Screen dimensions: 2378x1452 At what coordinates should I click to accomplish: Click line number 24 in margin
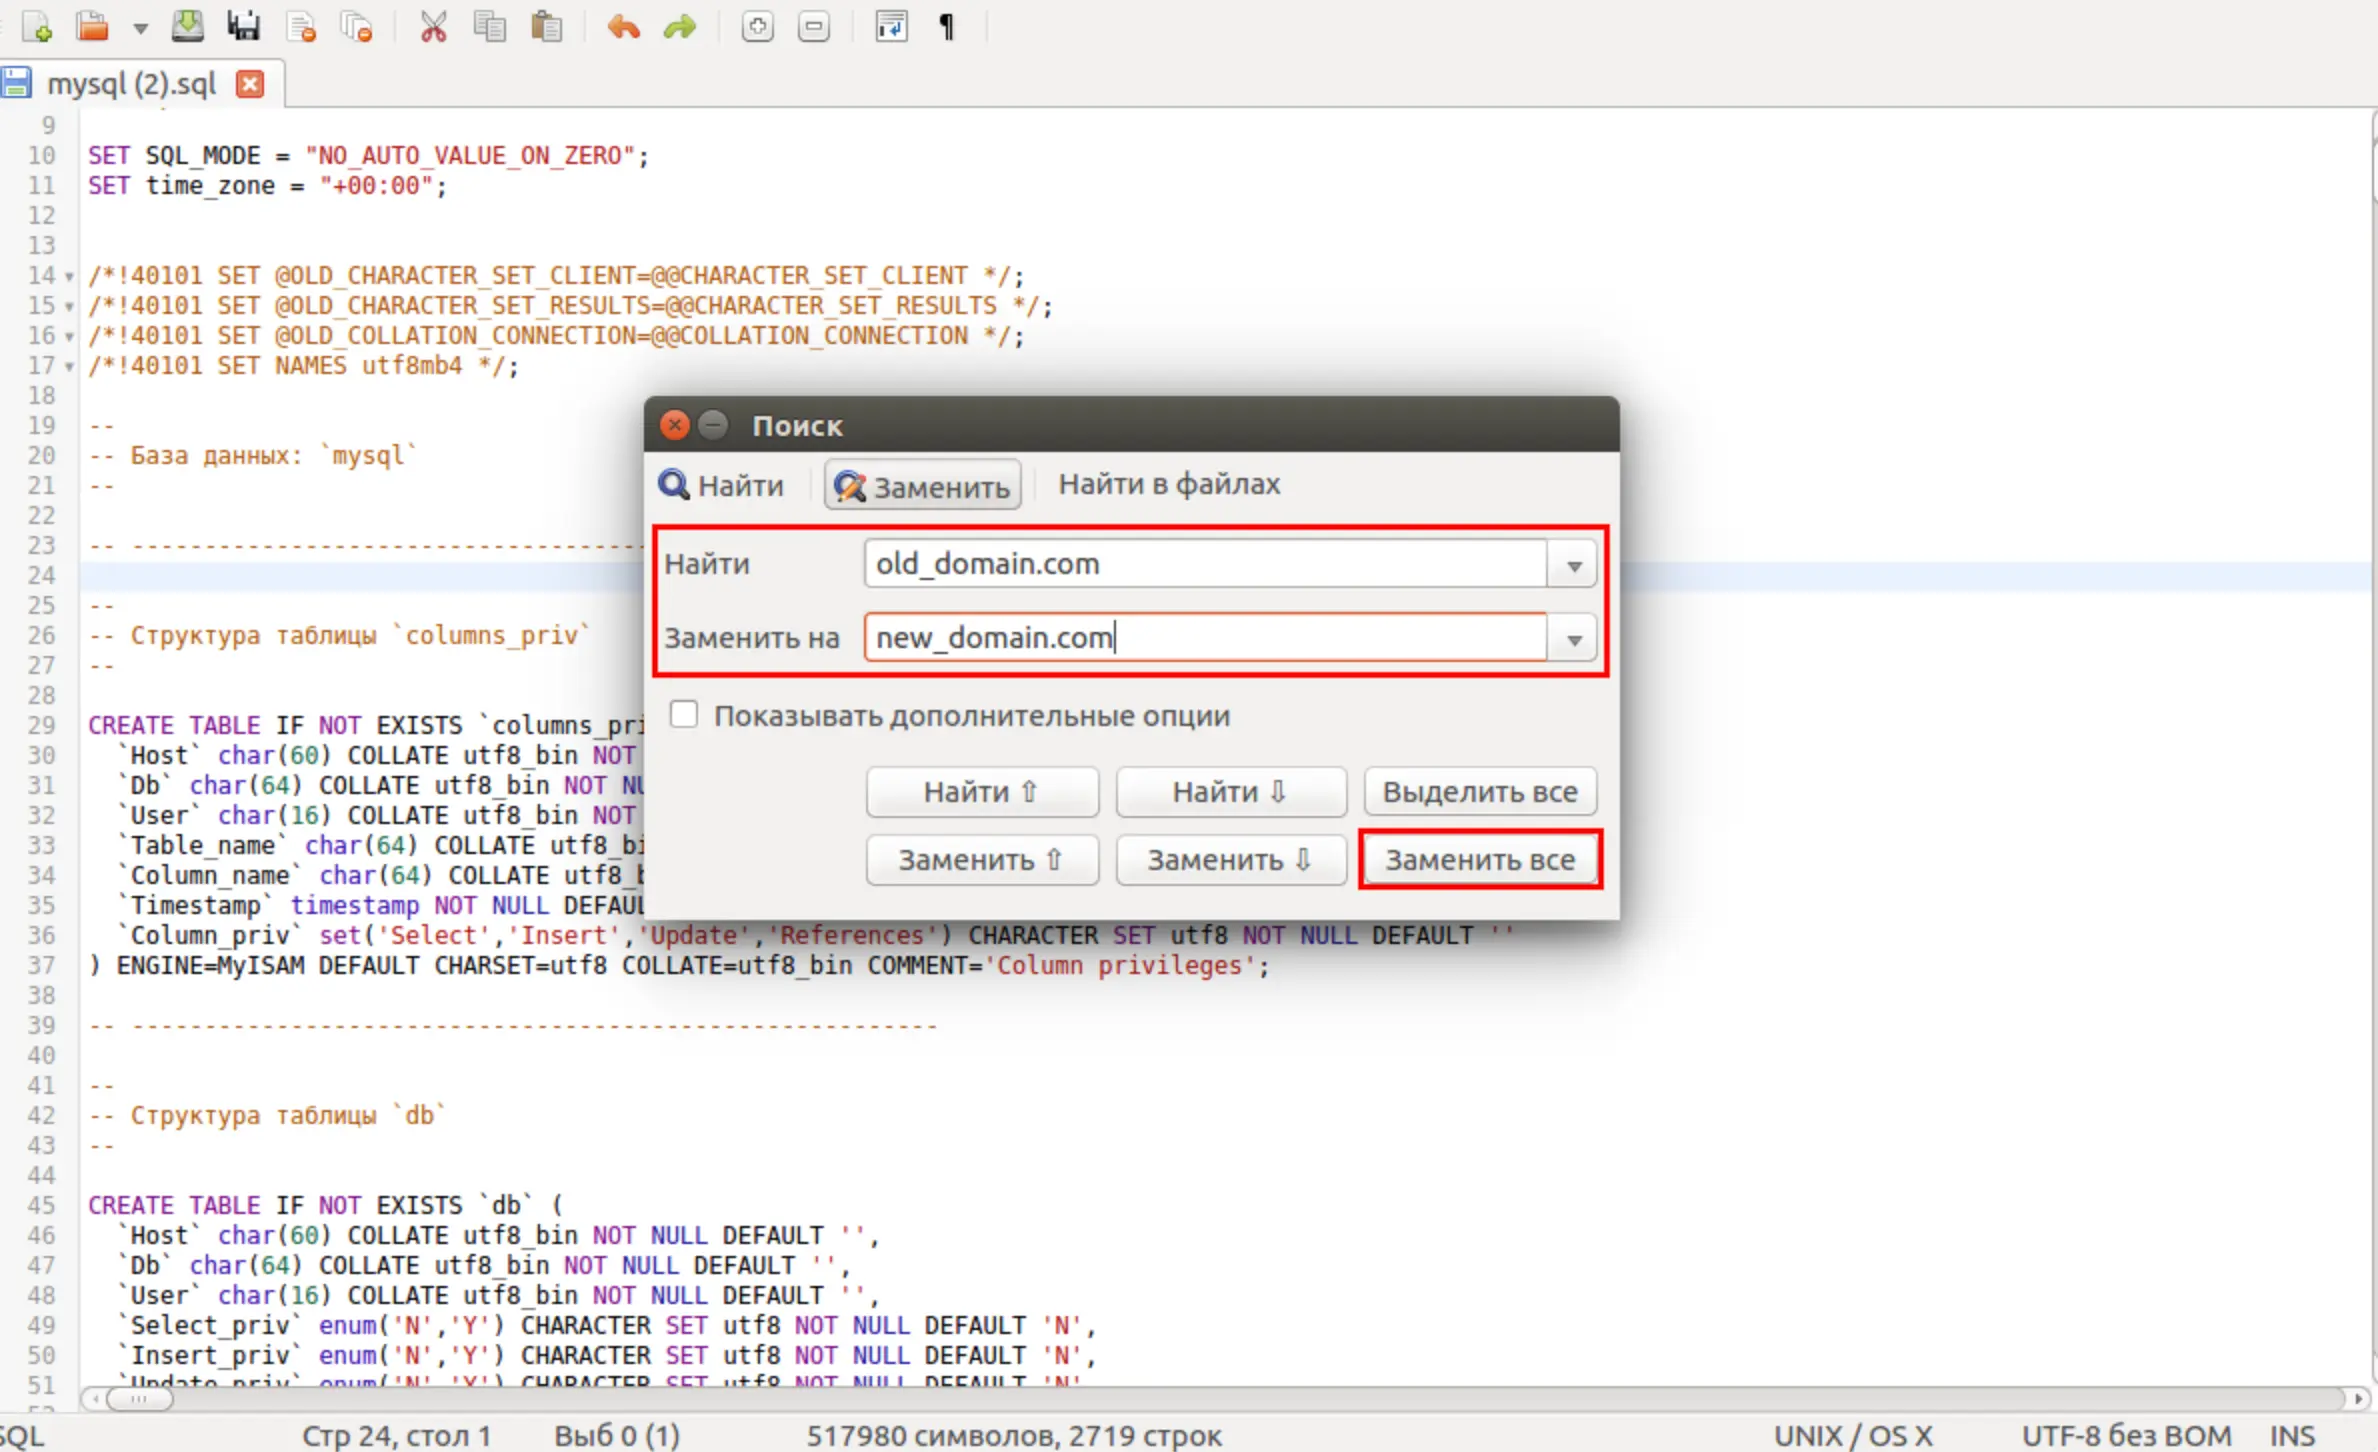41,576
